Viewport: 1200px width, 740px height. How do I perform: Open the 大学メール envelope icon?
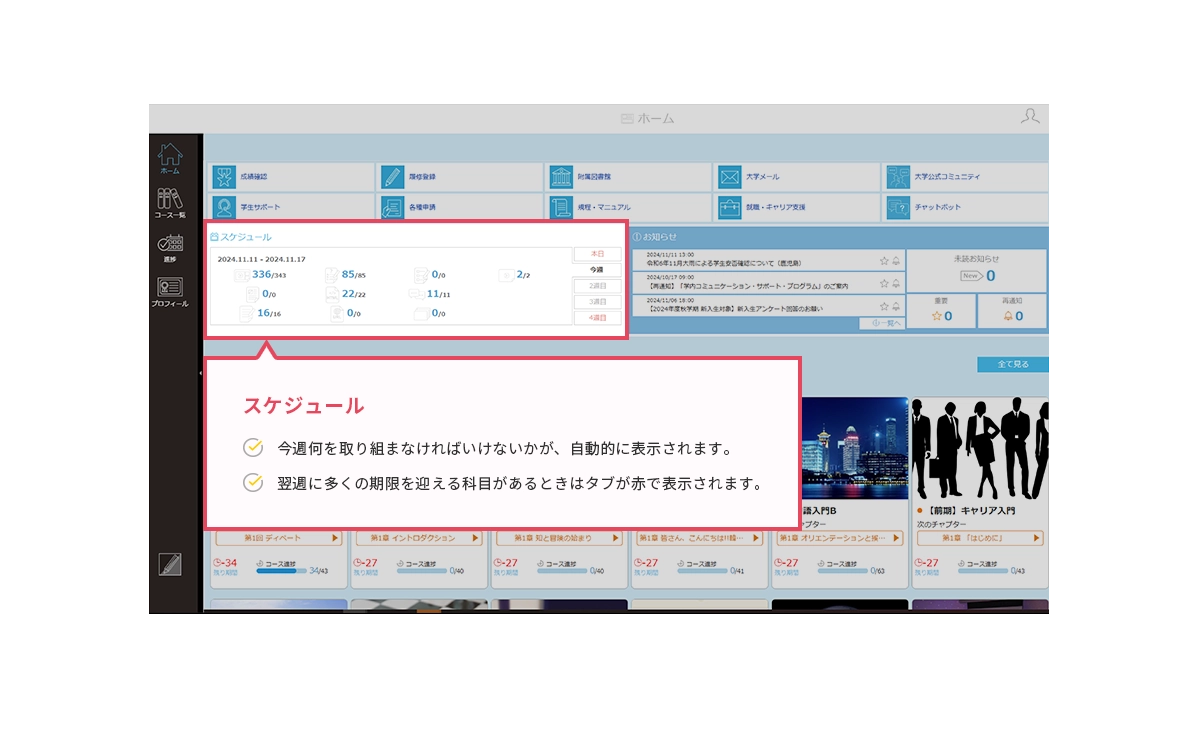(x=729, y=177)
